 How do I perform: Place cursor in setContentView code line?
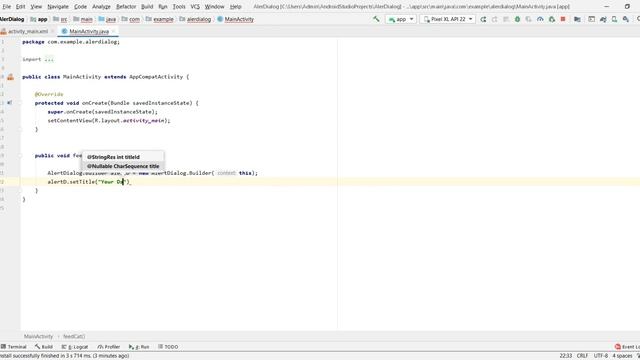click(x=109, y=120)
